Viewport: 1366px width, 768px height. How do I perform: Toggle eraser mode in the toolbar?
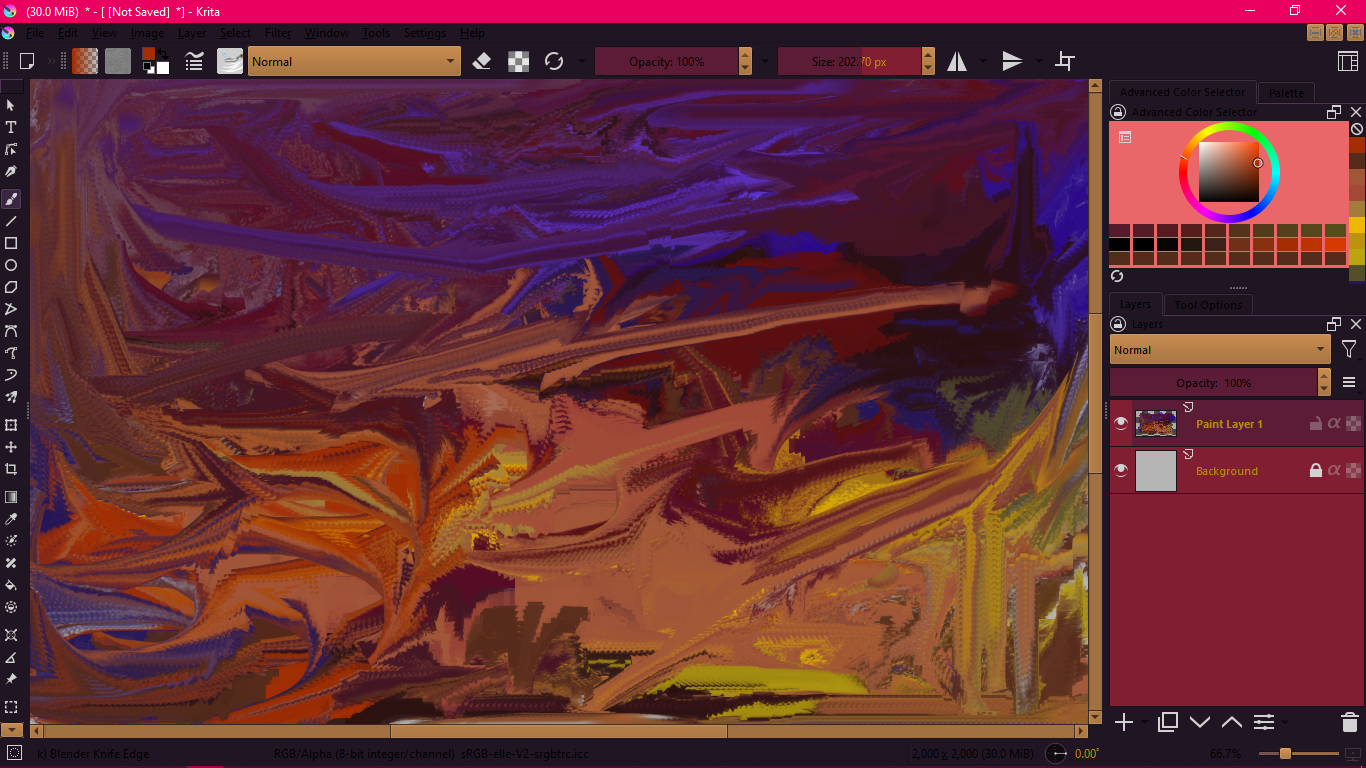click(x=481, y=61)
